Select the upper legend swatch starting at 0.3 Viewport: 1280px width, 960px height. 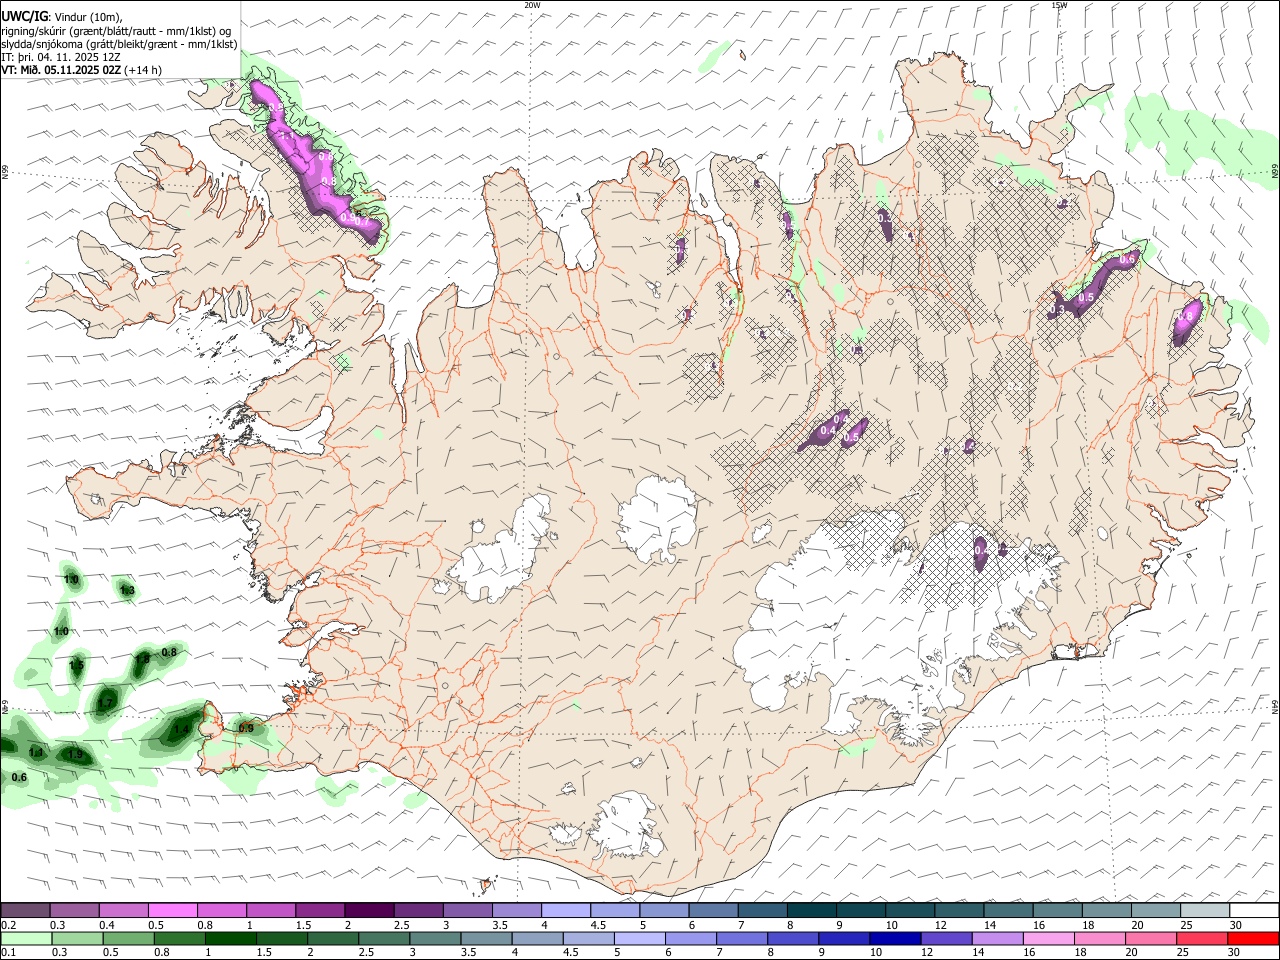[75, 911]
